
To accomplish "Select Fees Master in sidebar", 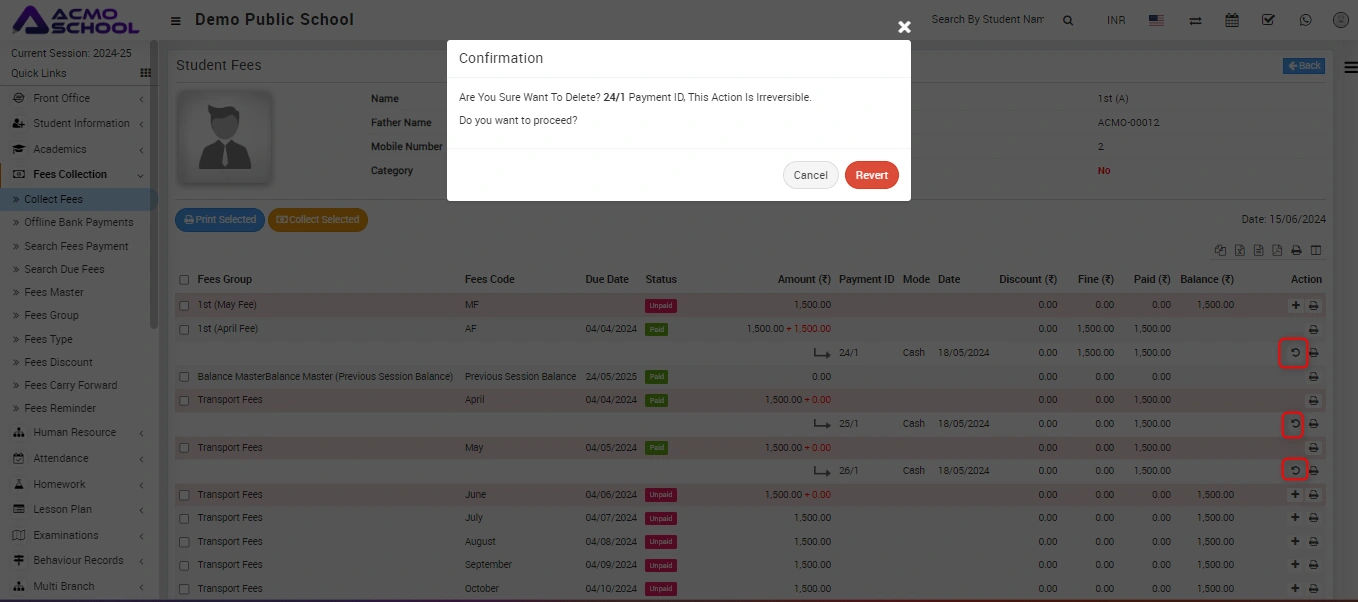I will tap(54, 292).
